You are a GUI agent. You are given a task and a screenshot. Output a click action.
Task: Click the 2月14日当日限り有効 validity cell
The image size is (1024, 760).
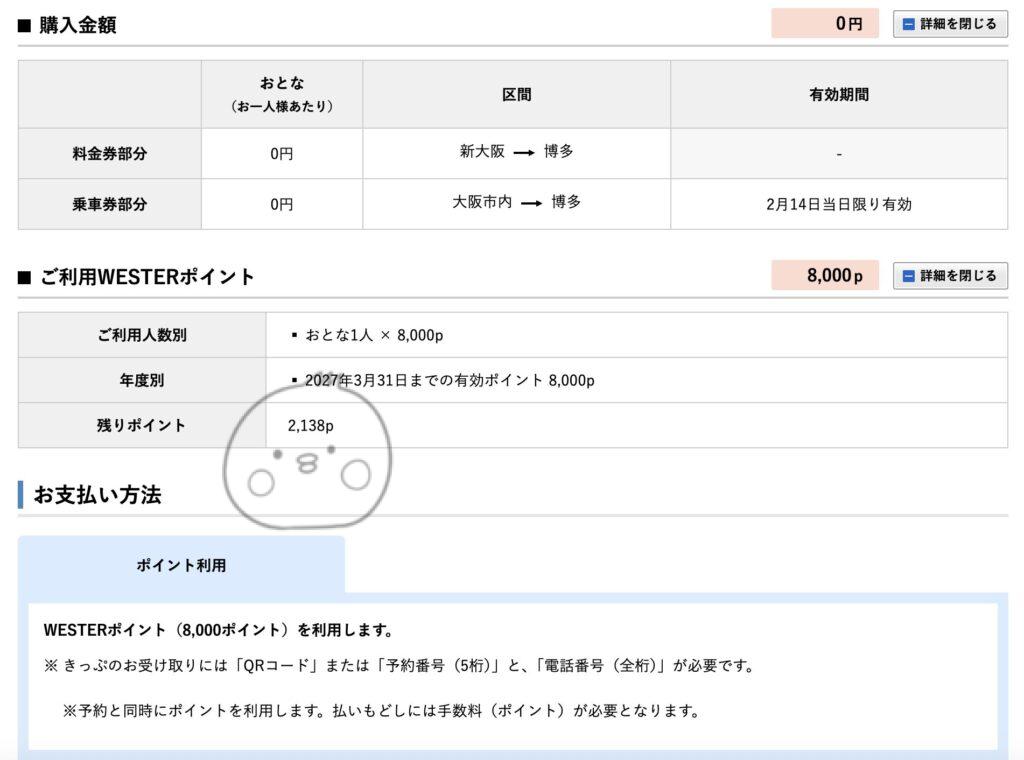(x=838, y=204)
